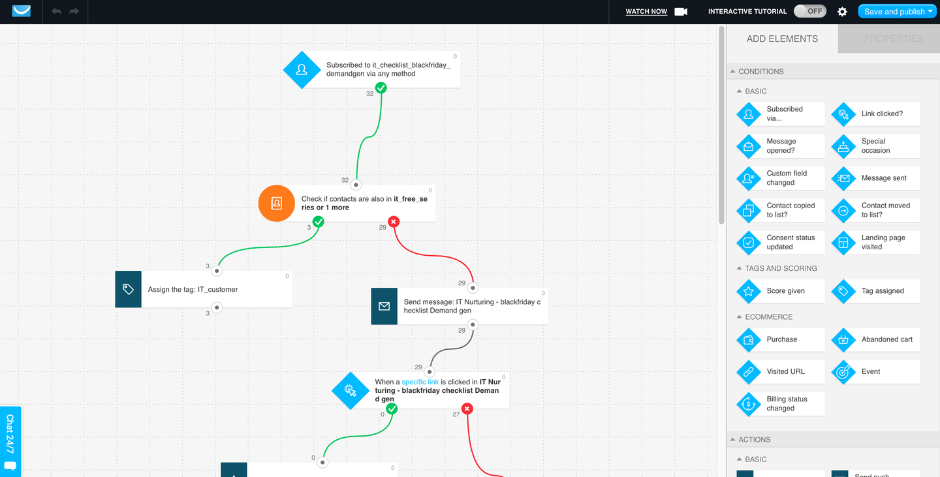Select the Subscribed via condition icon

point(748,114)
